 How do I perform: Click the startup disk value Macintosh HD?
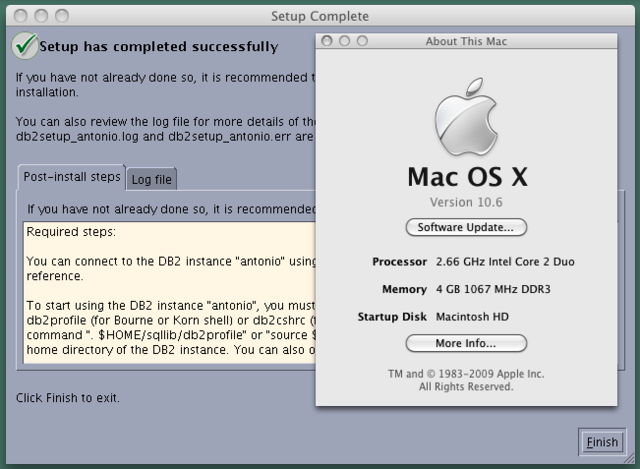tap(472, 317)
